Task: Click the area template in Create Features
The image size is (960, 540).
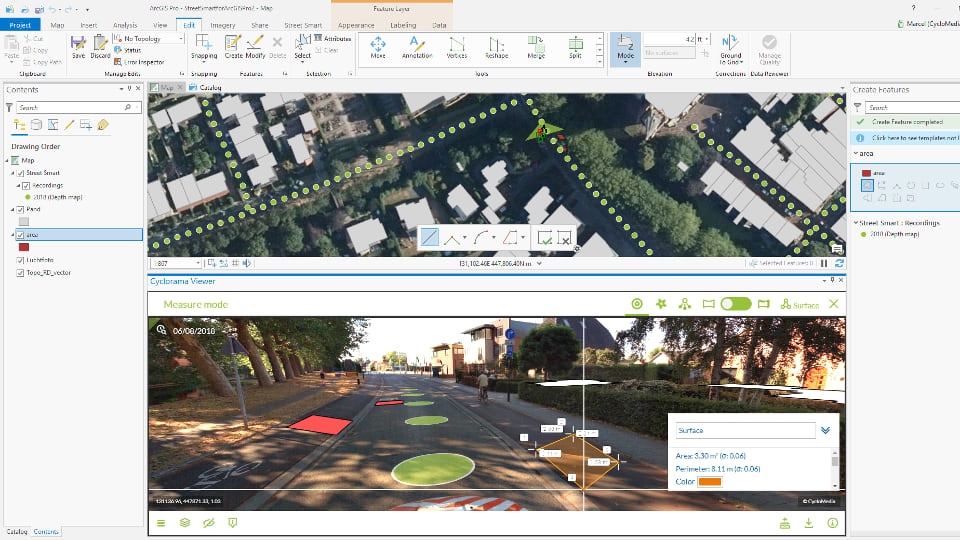Action: [x=873, y=173]
